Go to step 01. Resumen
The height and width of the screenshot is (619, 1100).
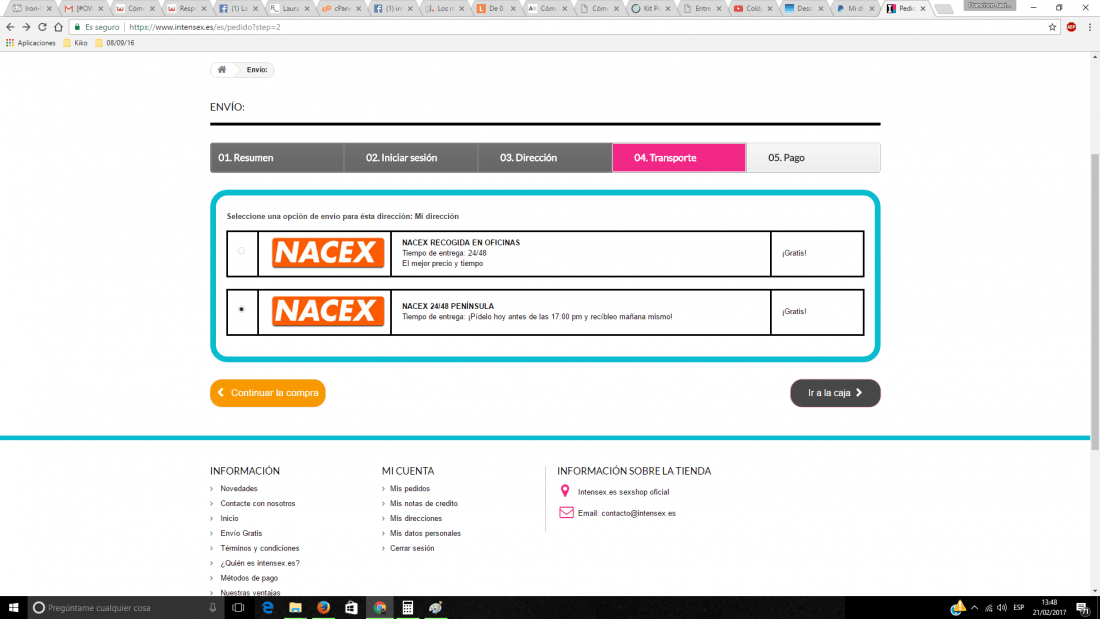(x=277, y=158)
